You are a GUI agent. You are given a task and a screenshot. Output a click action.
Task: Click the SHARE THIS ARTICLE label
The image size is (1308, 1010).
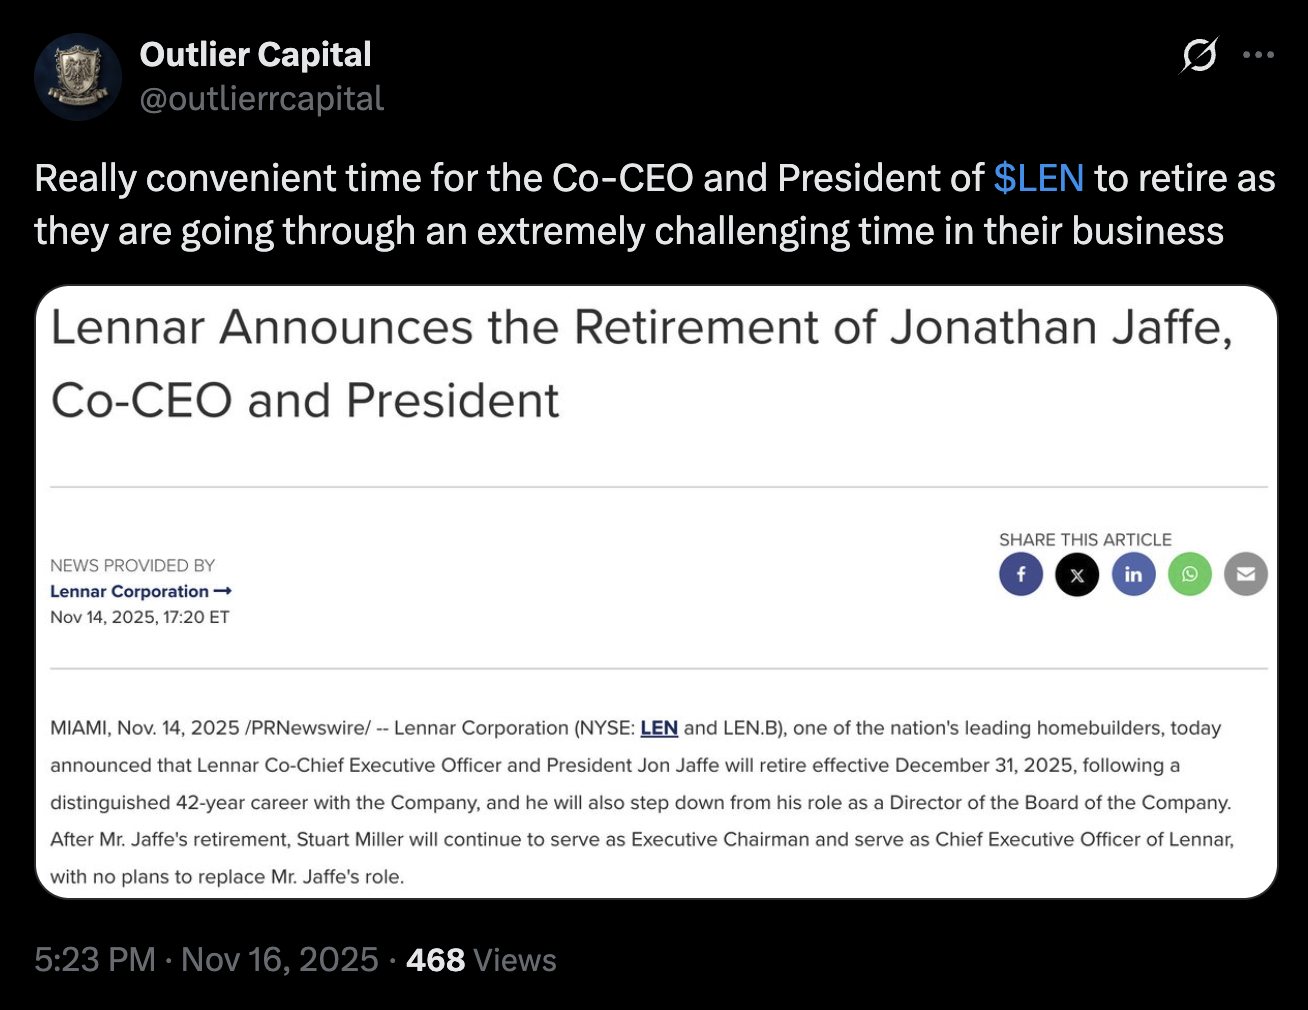tap(1085, 539)
